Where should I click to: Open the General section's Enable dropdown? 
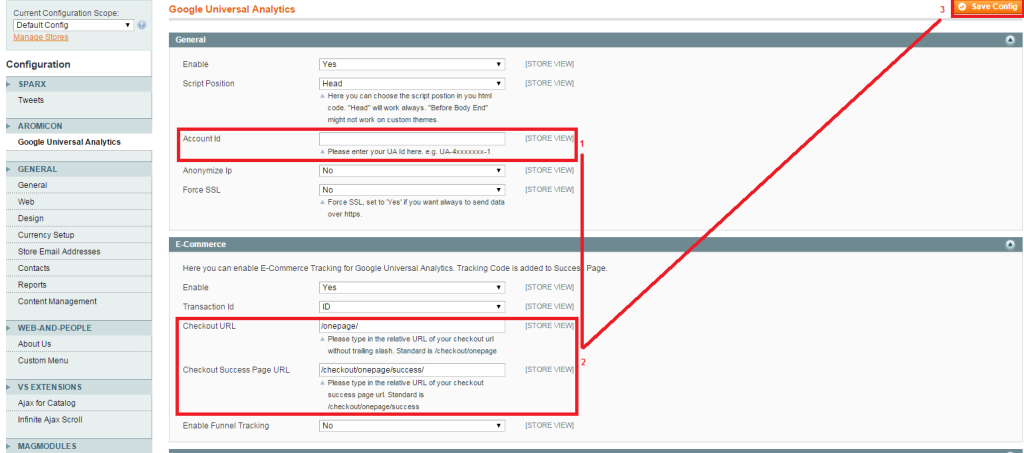click(412, 64)
